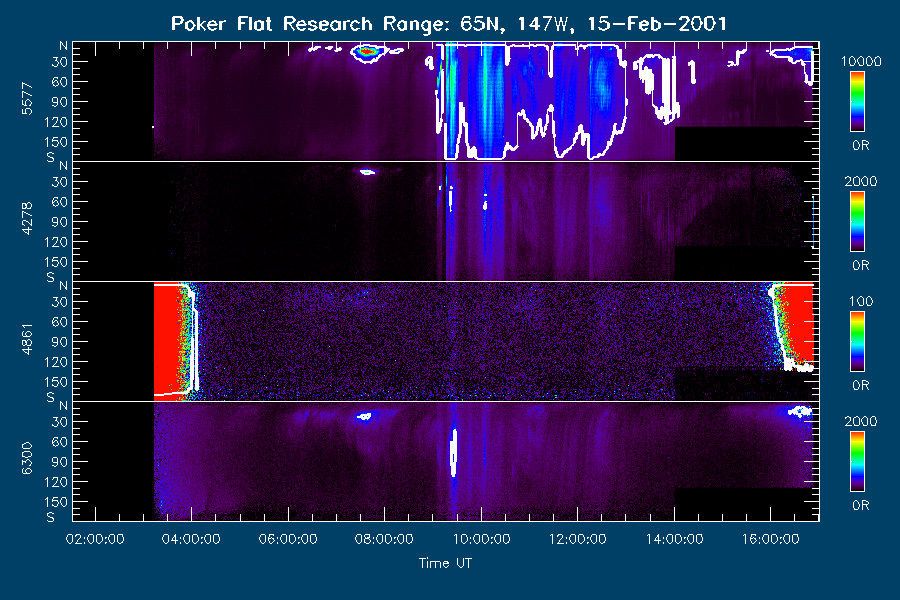Viewport: 900px width, 600px height.
Task: Click the 08:00:00 time tick label
Action: coord(384,539)
